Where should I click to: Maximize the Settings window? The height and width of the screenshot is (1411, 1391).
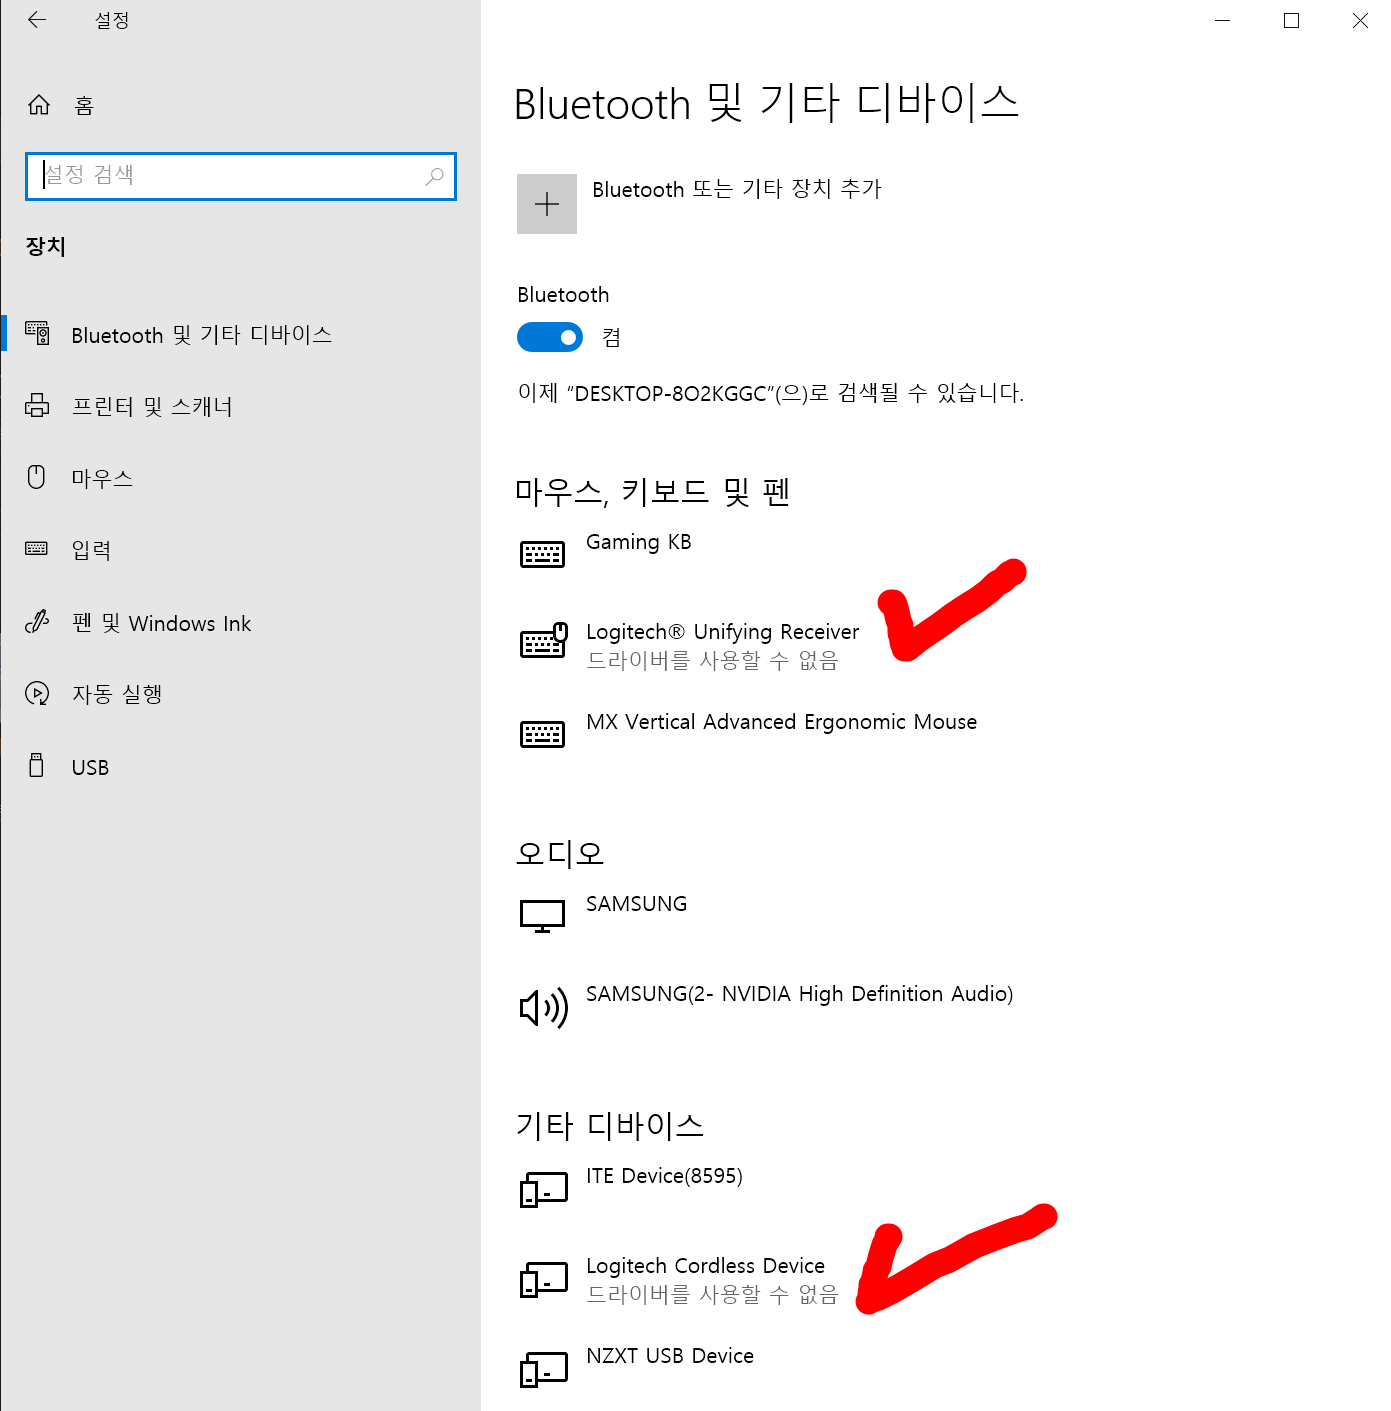[x=1291, y=20]
